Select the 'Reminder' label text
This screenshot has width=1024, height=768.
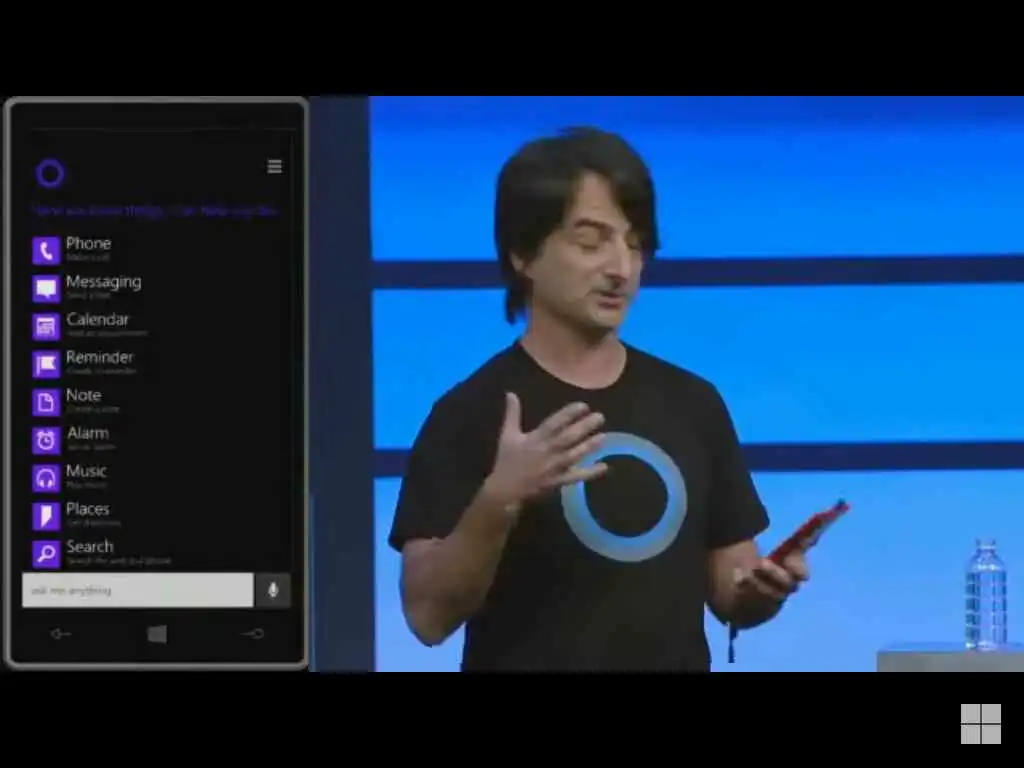99,357
